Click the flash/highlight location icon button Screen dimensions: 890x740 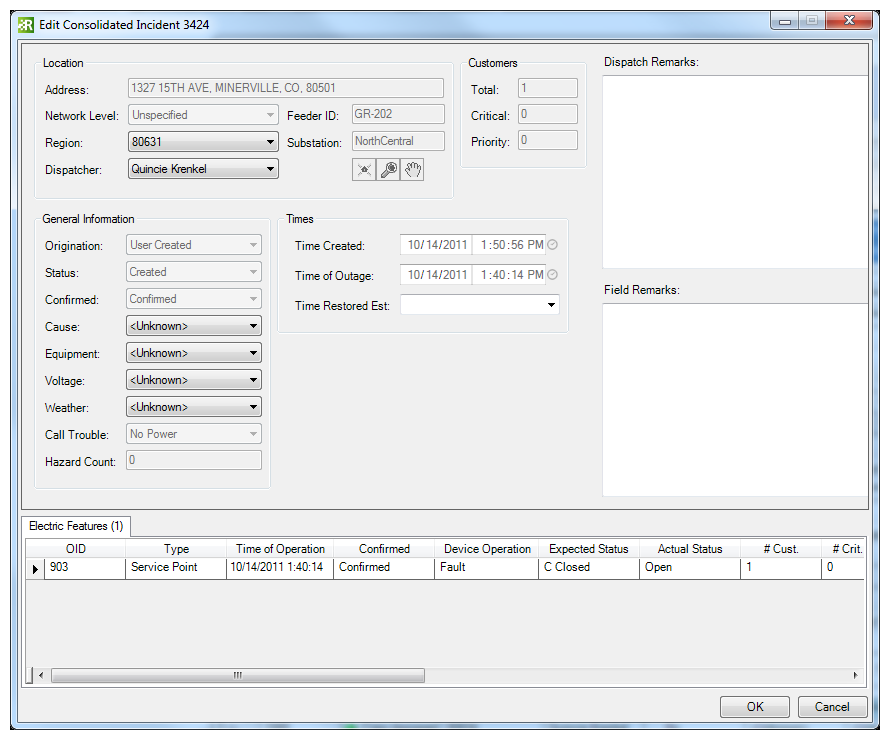[x=364, y=170]
